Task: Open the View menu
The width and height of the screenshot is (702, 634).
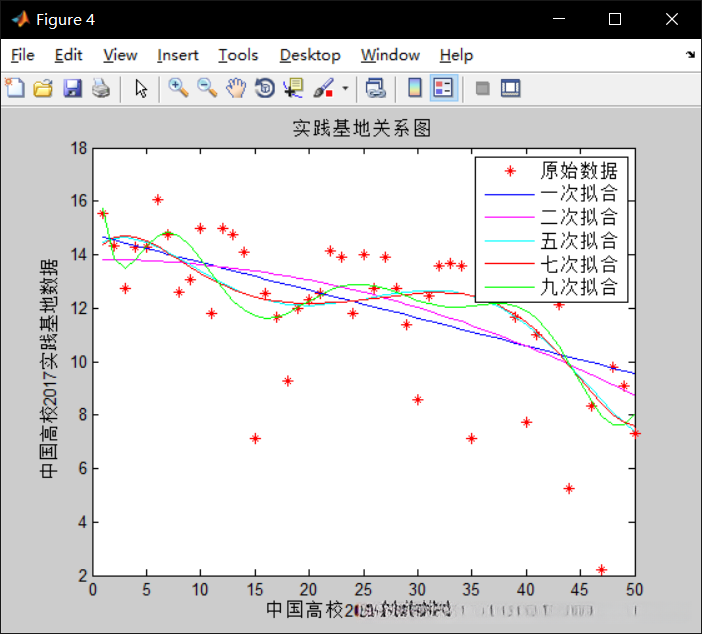Action: point(120,55)
